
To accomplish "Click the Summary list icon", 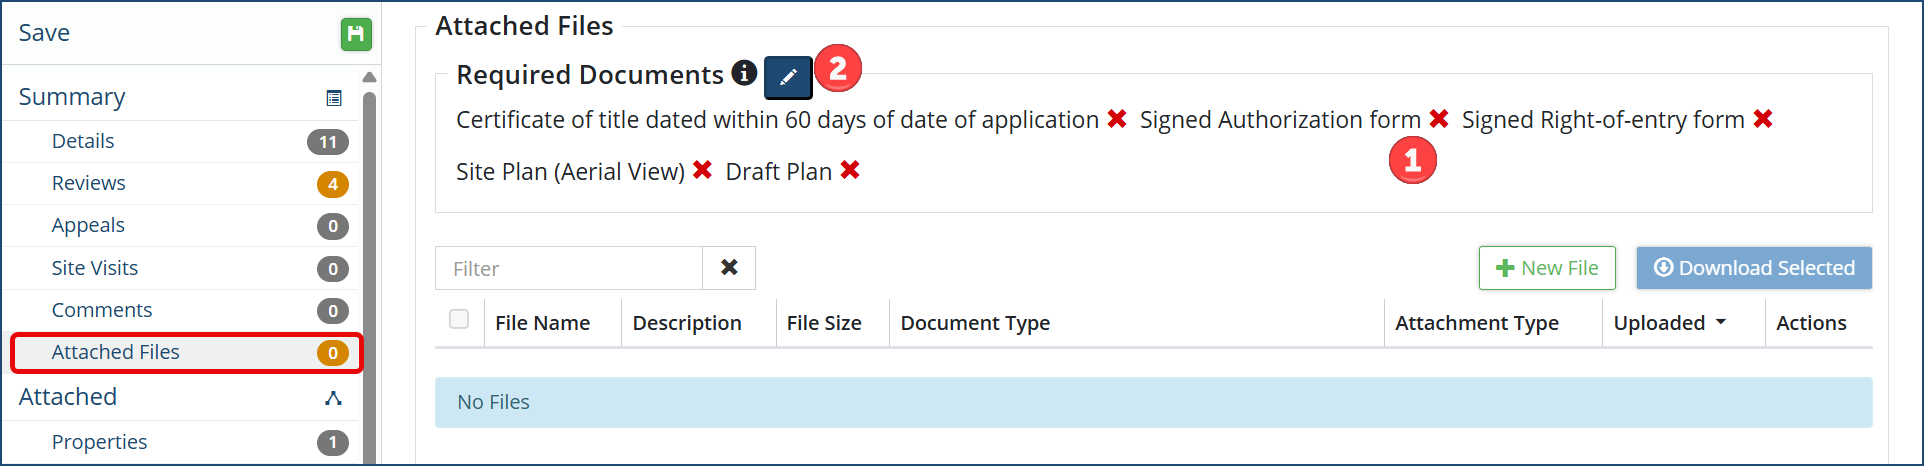I will tap(334, 98).
